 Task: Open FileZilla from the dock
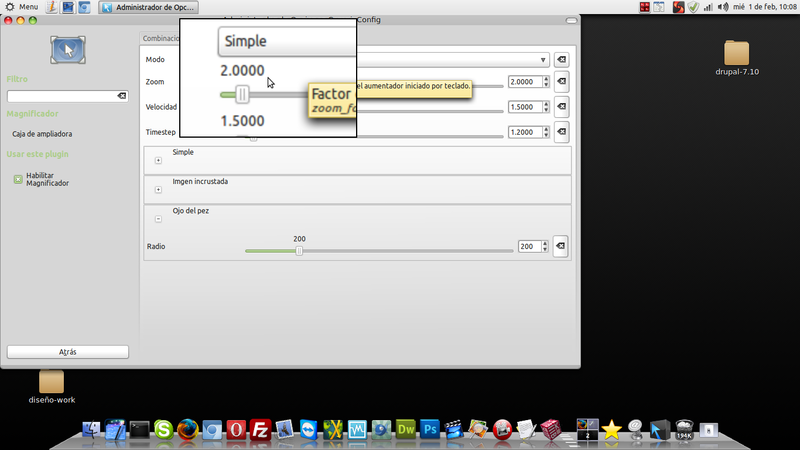coord(261,429)
